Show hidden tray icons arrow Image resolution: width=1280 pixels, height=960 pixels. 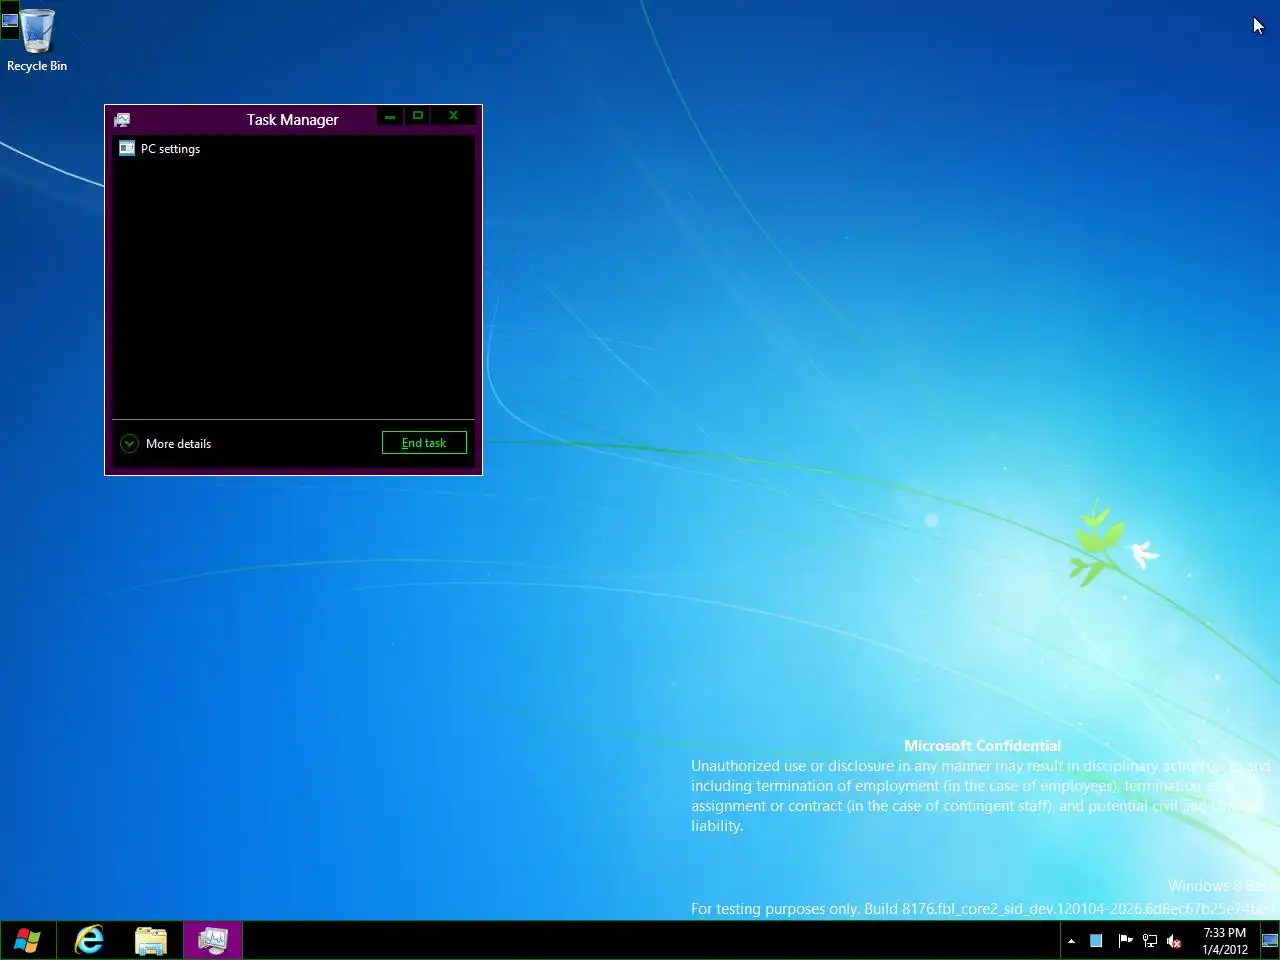point(1071,941)
